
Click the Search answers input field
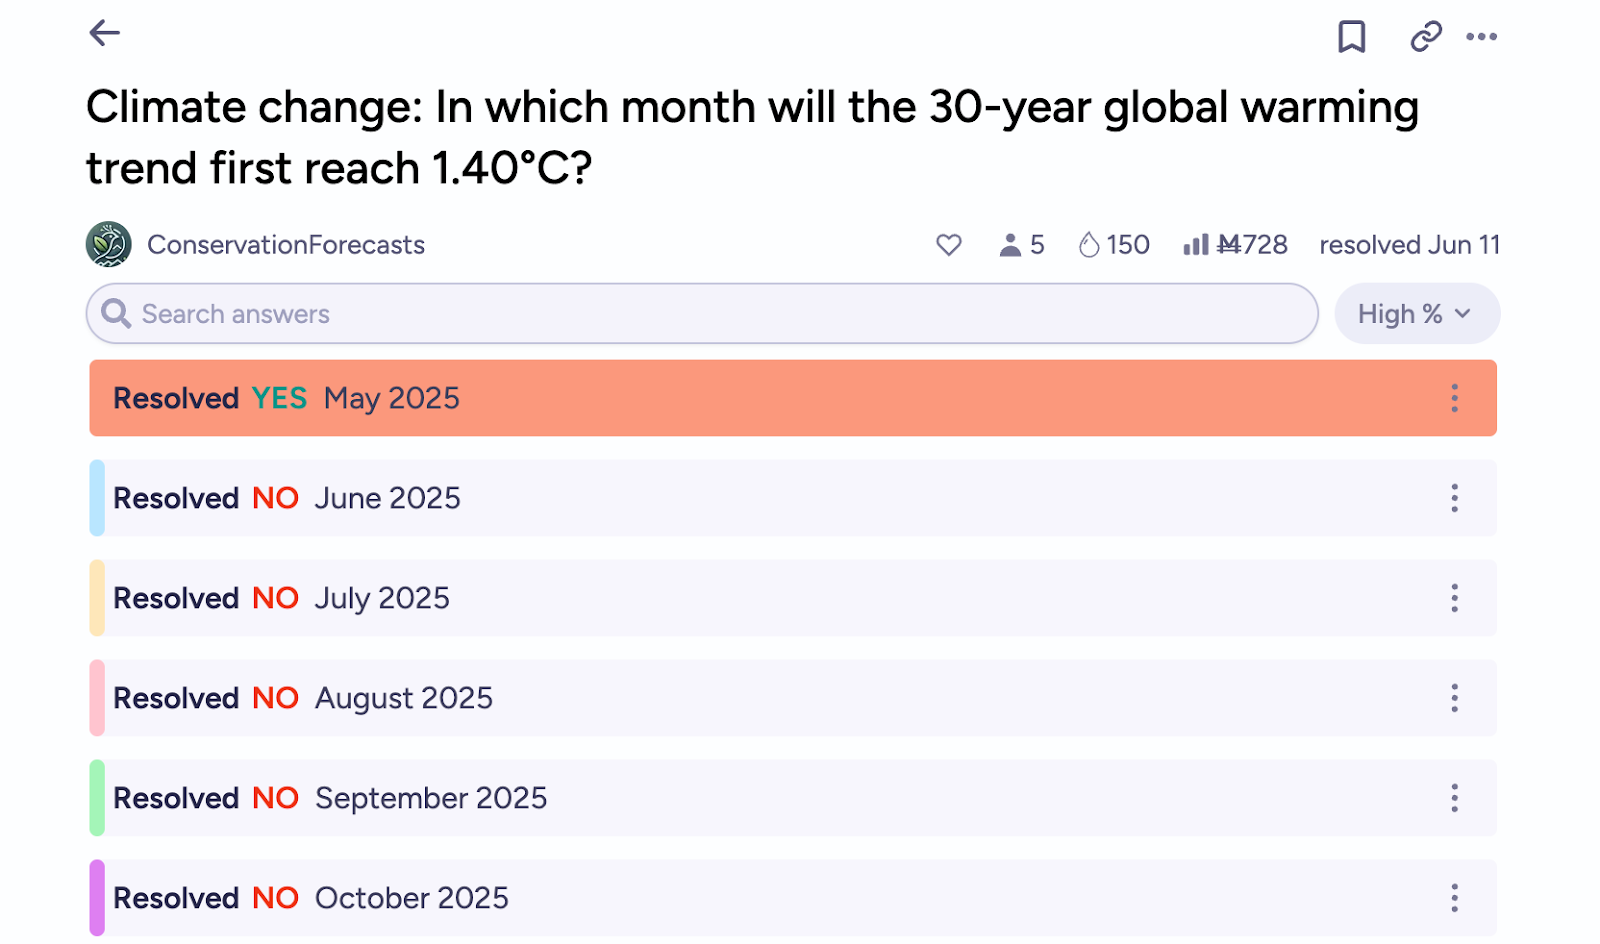pos(700,314)
